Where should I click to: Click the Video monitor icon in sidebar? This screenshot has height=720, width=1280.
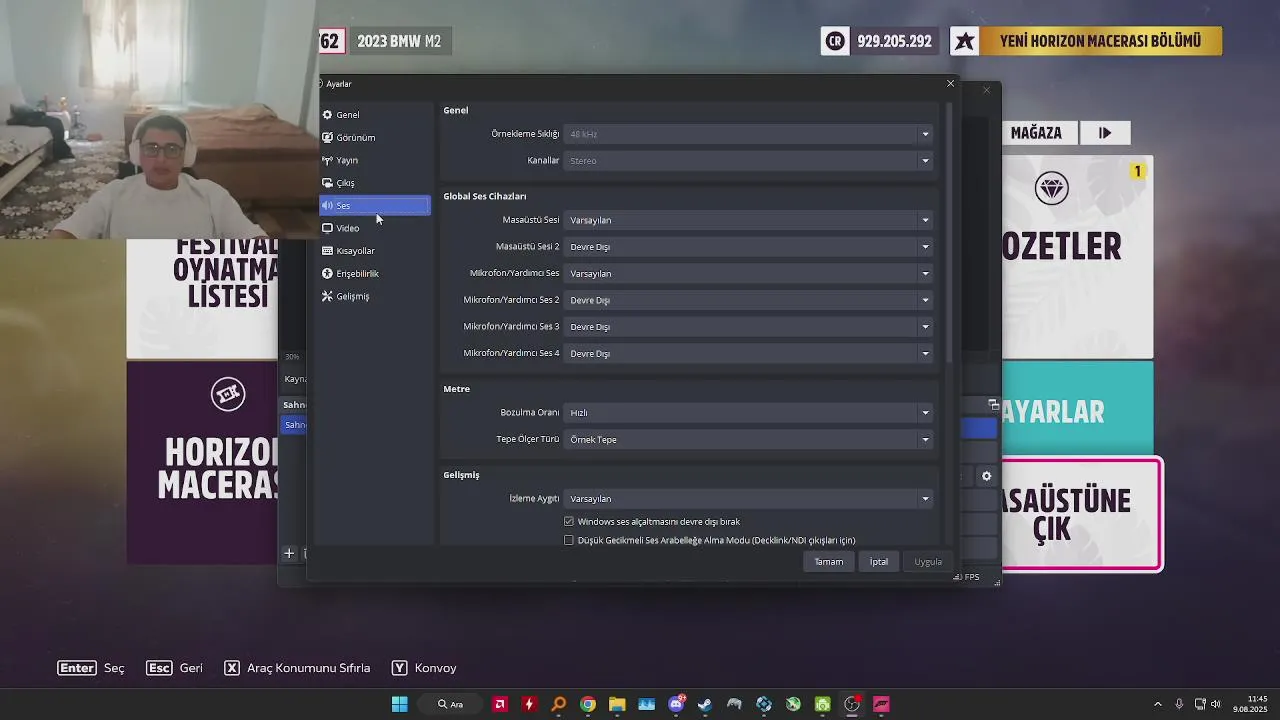[x=327, y=228]
